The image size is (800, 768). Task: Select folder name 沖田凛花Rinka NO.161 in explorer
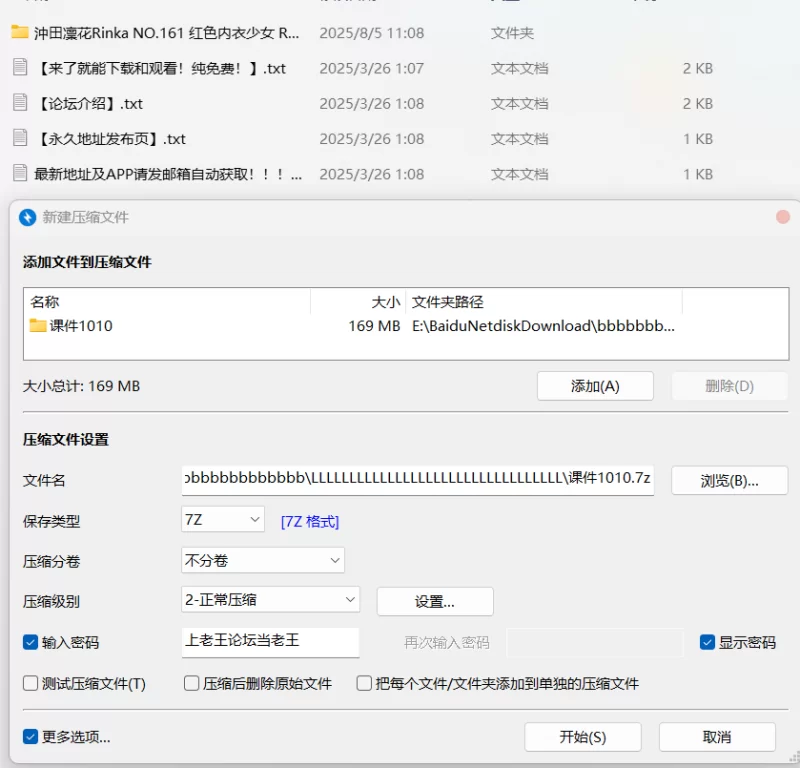coord(167,33)
